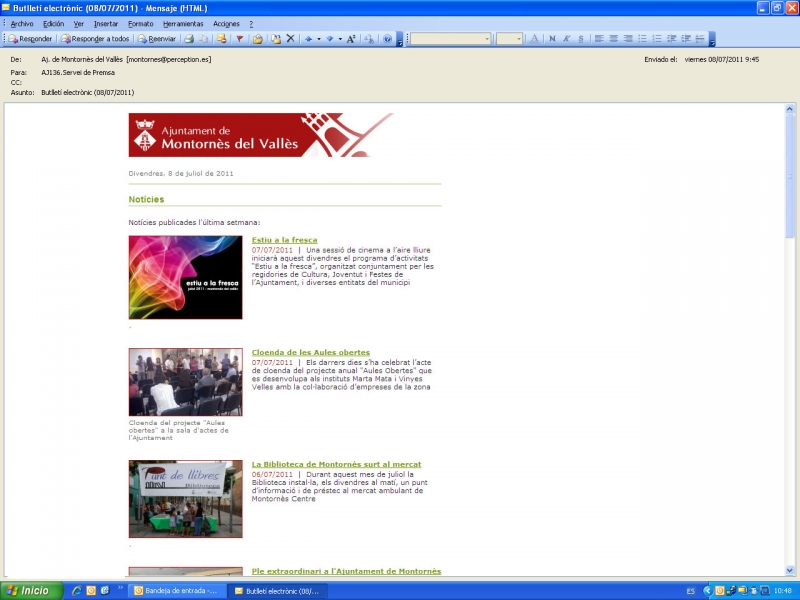Click the Responder (Reply) button

point(30,39)
